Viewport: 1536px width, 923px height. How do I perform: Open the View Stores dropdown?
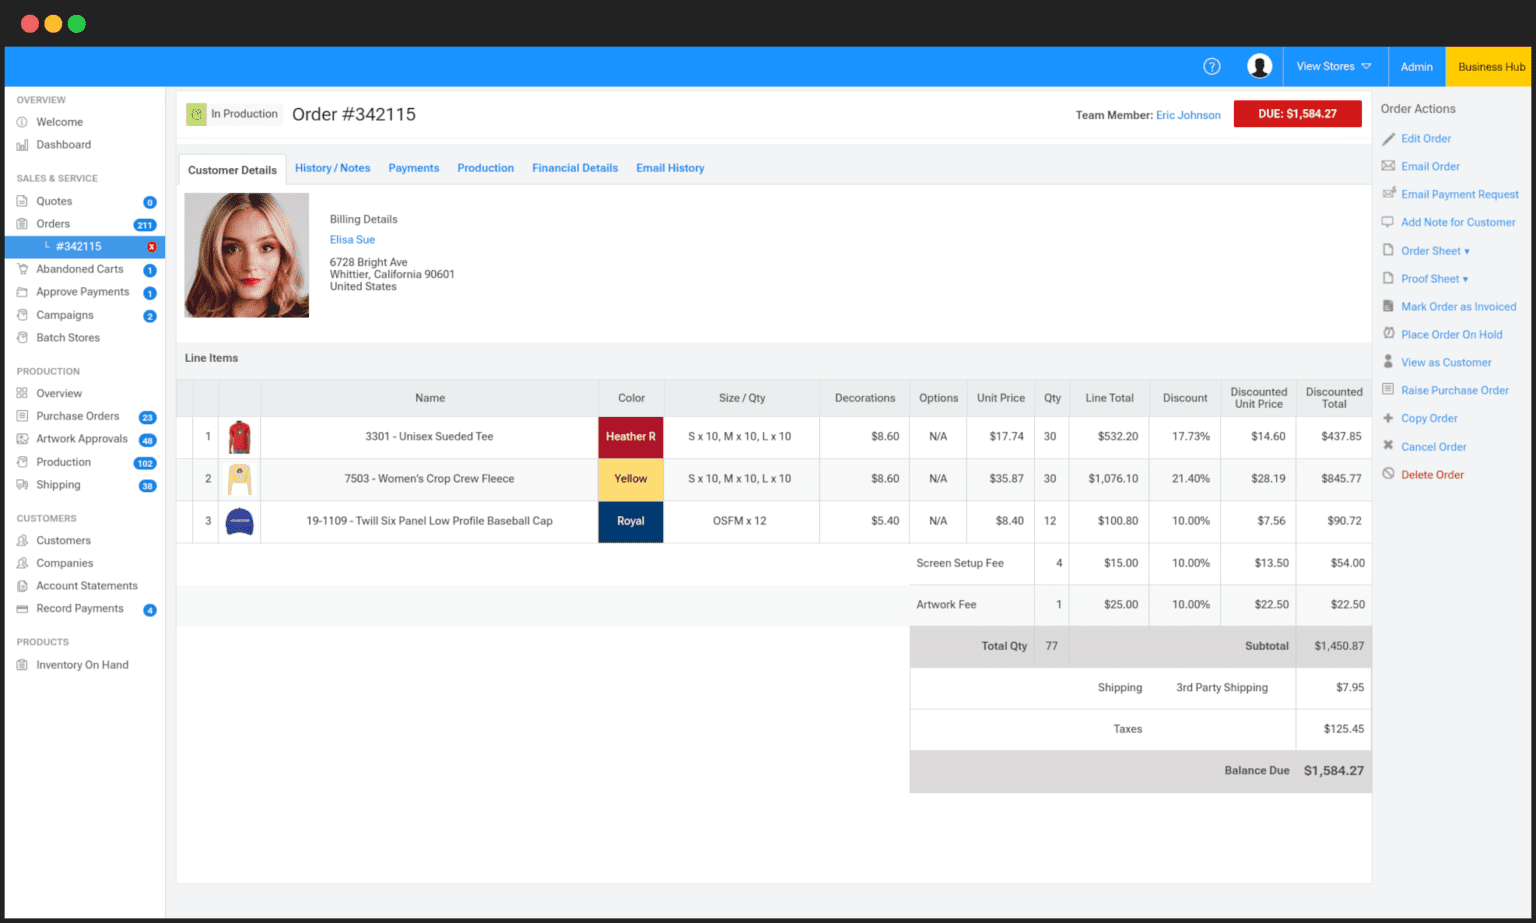(1334, 66)
